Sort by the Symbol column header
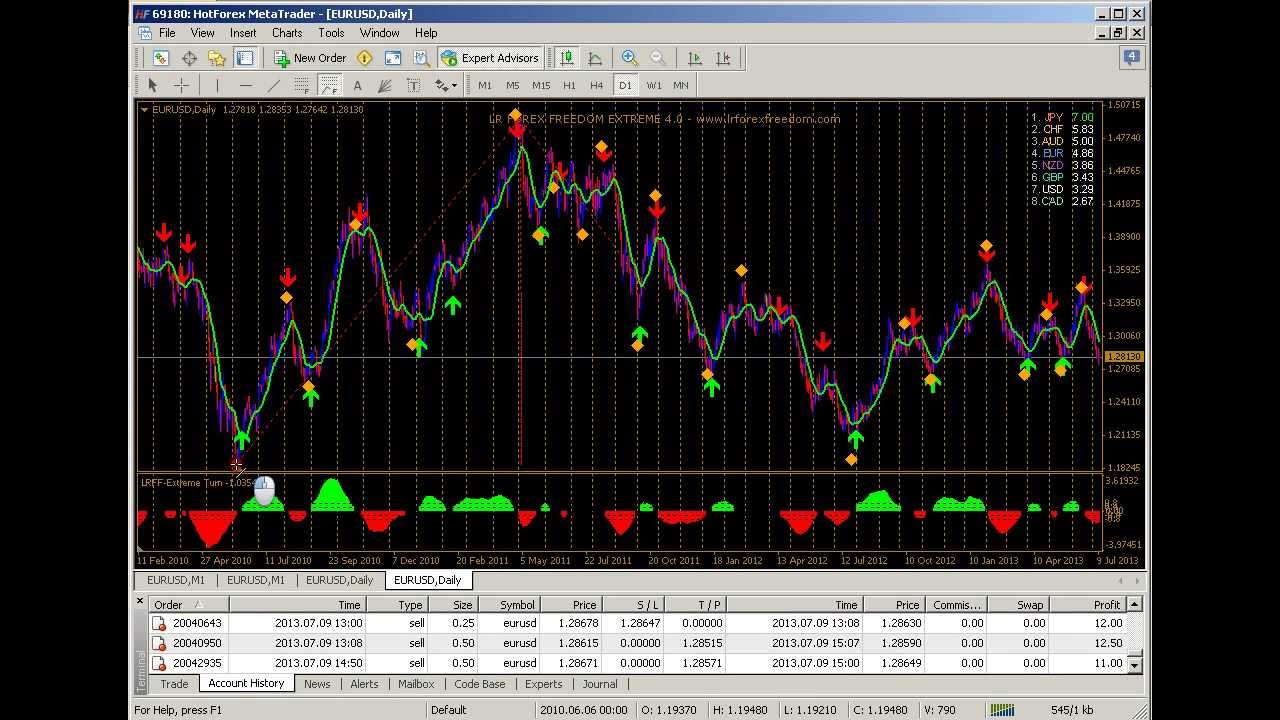Viewport: 1280px width, 720px height. point(508,605)
